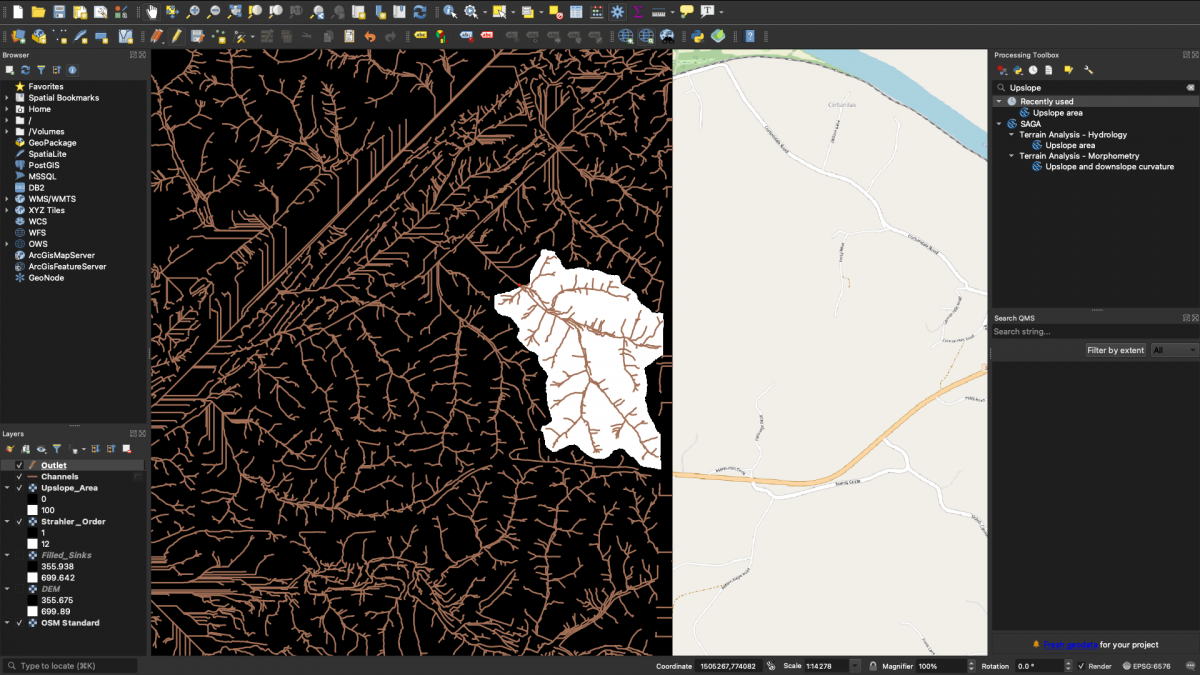This screenshot has width=1200, height=675.
Task: Enable the DEM layer checkbox
Action: pyautogui.click(x=19, y=589)
